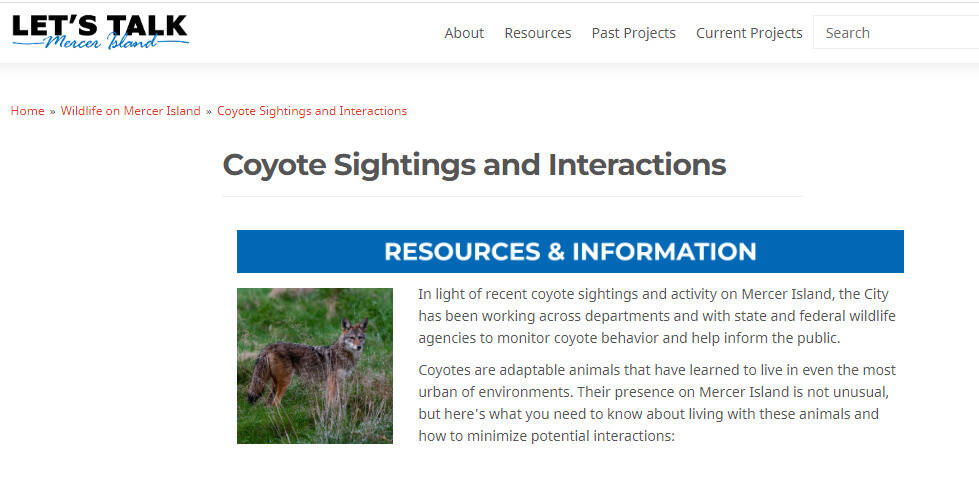Image resolution: width=979 pixels, height=484 pixels.
Task: Open the Resources navigation item
Action: click(x=537, y=33)
